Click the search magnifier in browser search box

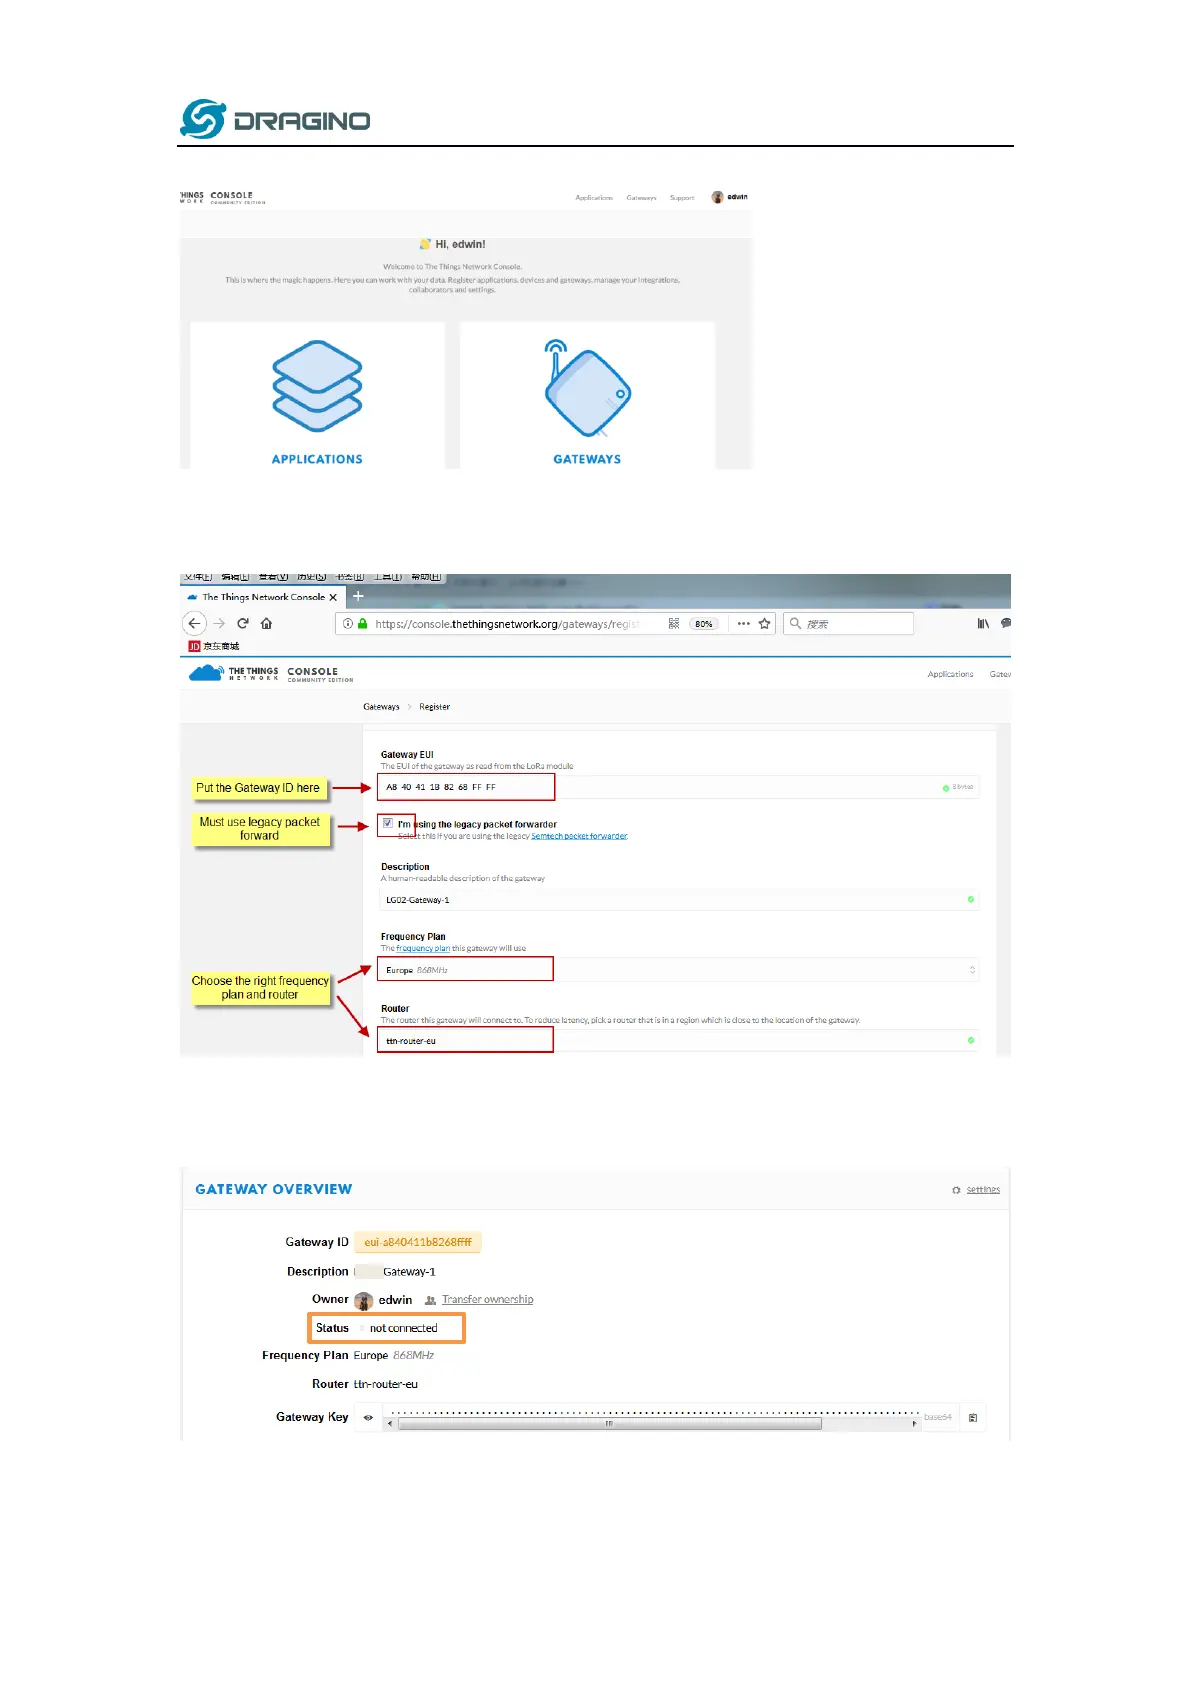[x=796, y=623]
